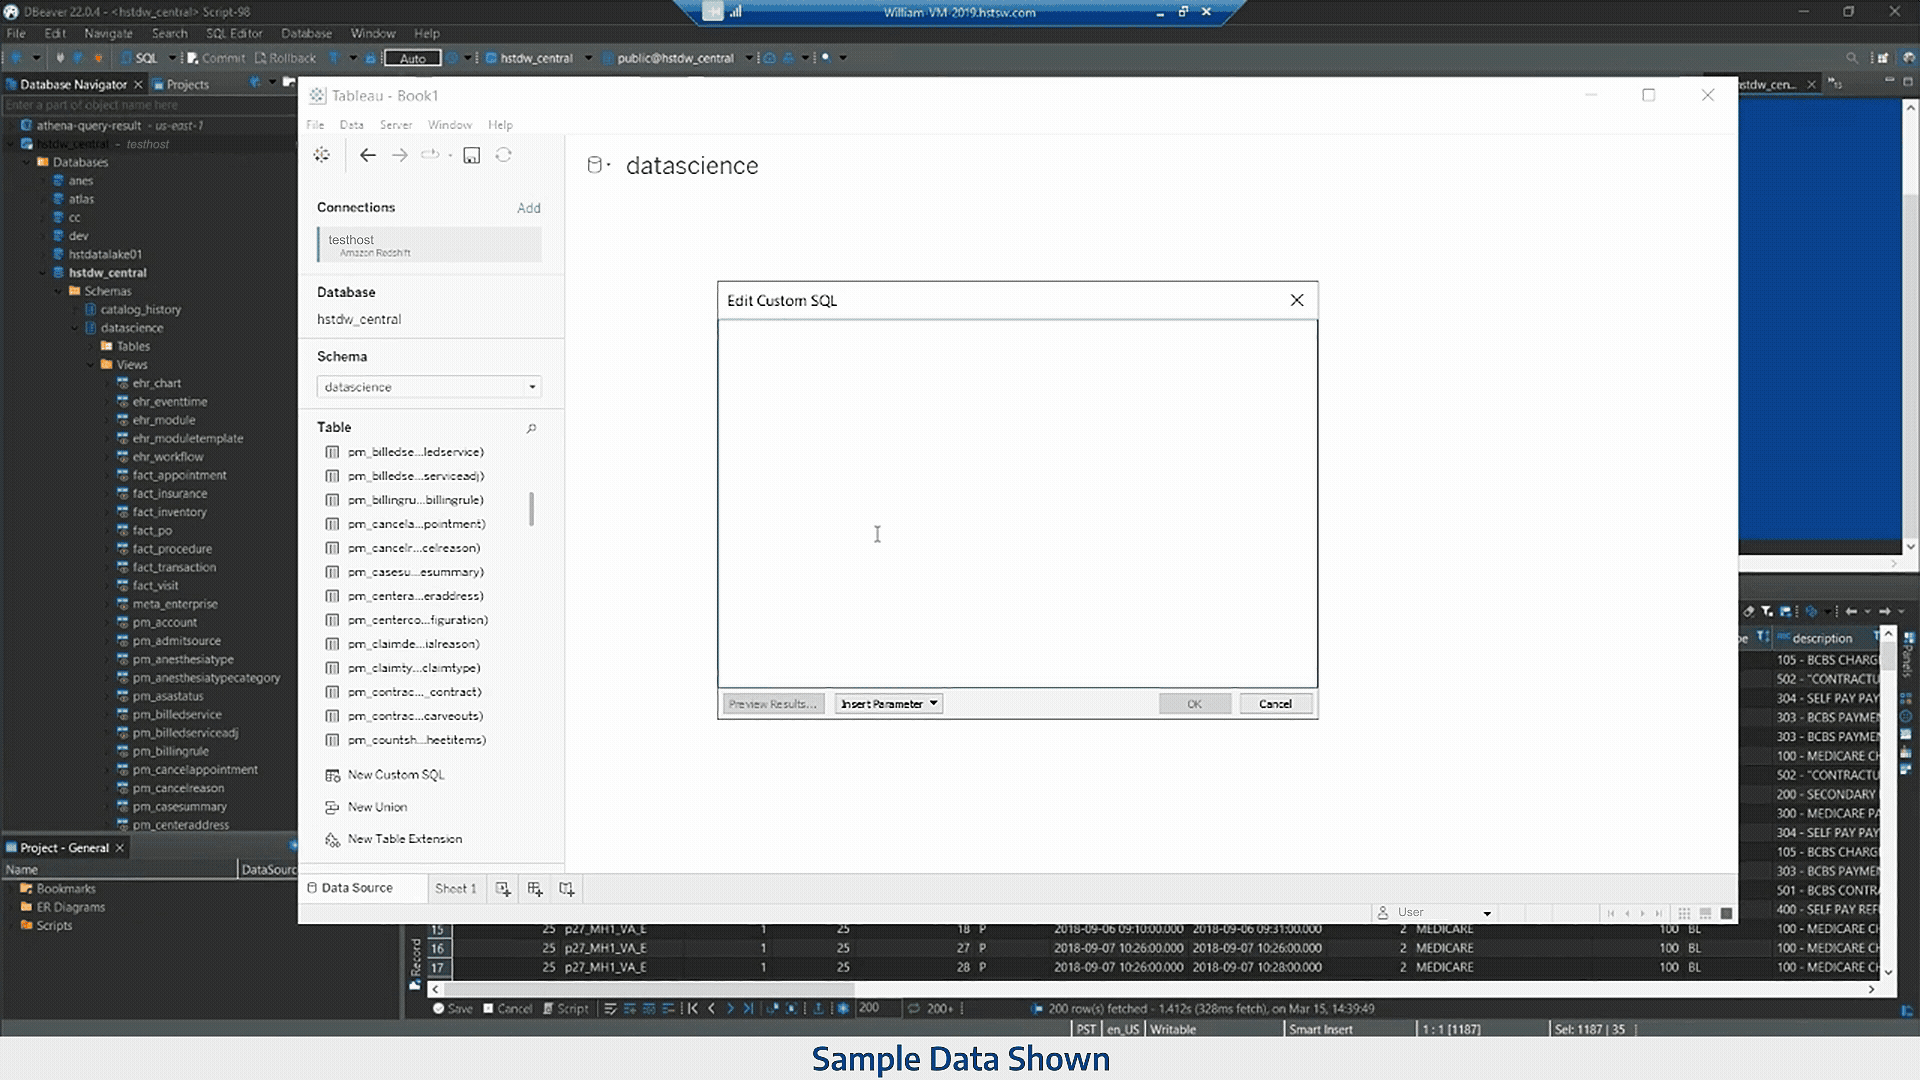
Task: Click the New Union icon
Action: point(333,807)
